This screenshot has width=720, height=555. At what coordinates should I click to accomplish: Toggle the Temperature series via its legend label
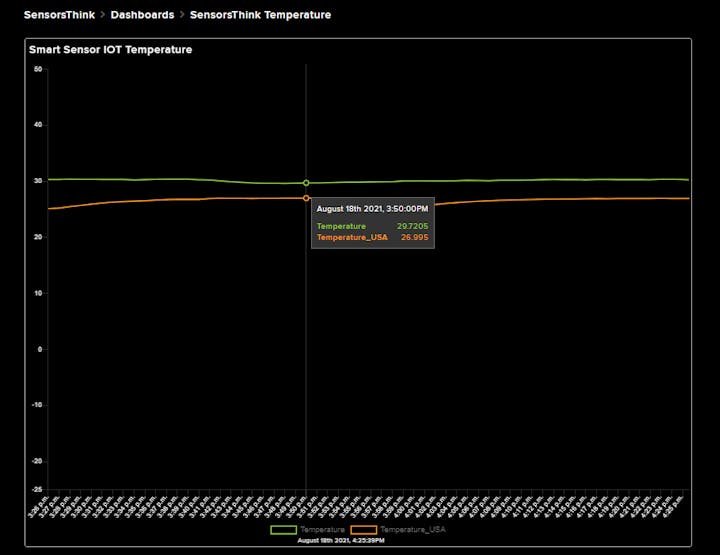click(x=322, y=529)
